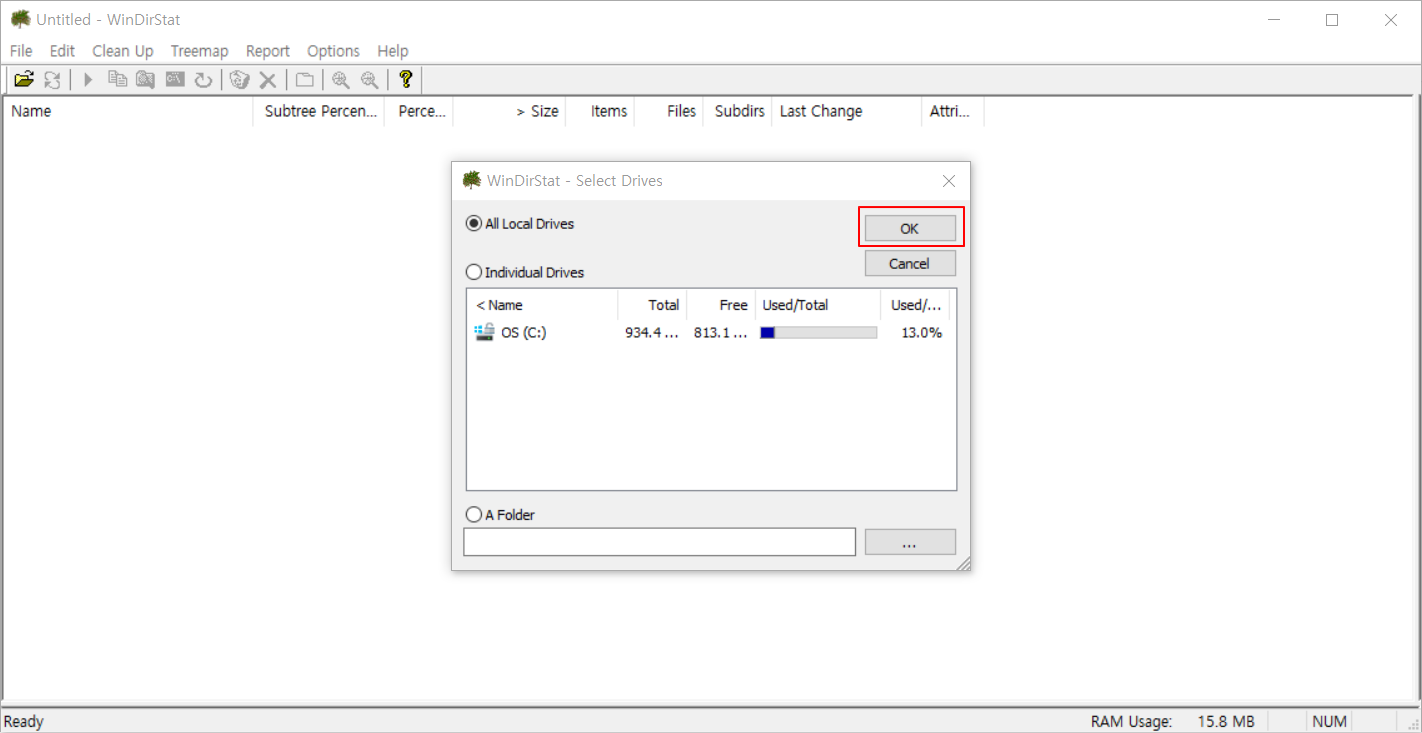Click the Subdirs column header
Image resolution: width=1422 pixels, height=733 pixels.
[x=738, y=111]
